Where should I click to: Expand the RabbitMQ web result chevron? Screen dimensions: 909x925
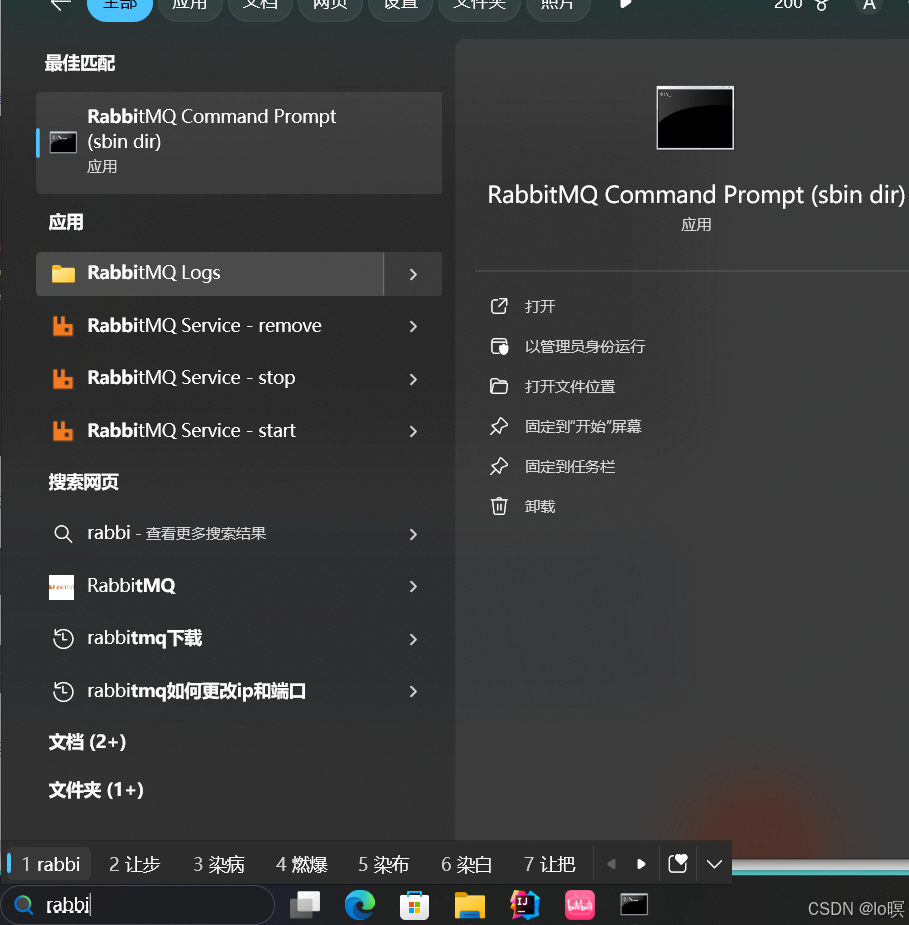[x=414, y=586]
